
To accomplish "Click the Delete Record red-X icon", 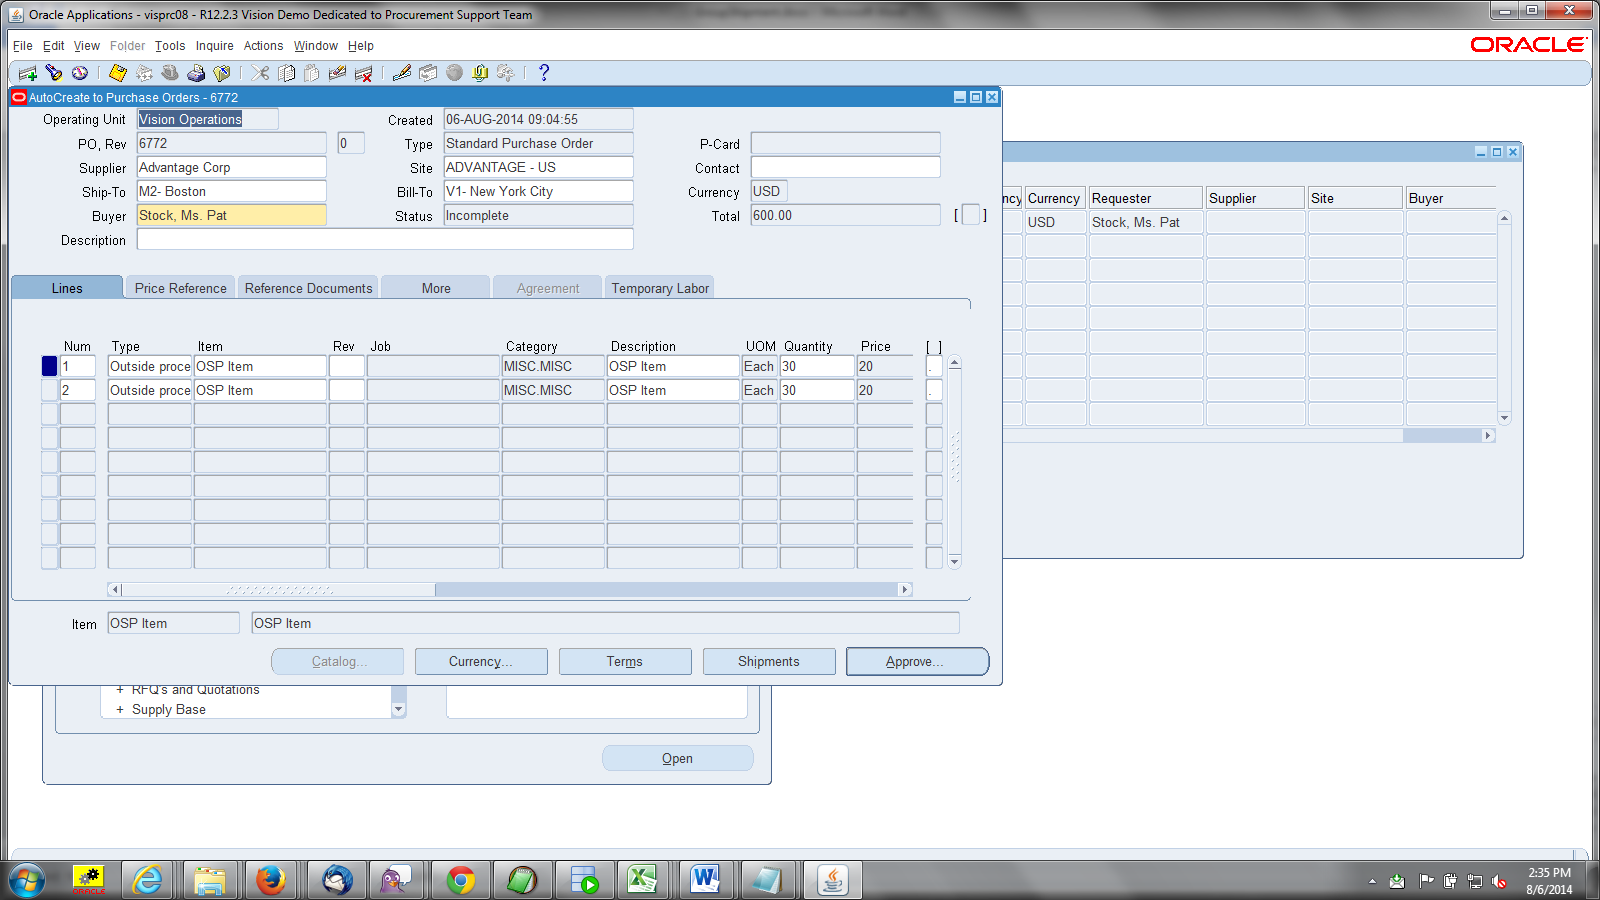I will pos(364,73).
